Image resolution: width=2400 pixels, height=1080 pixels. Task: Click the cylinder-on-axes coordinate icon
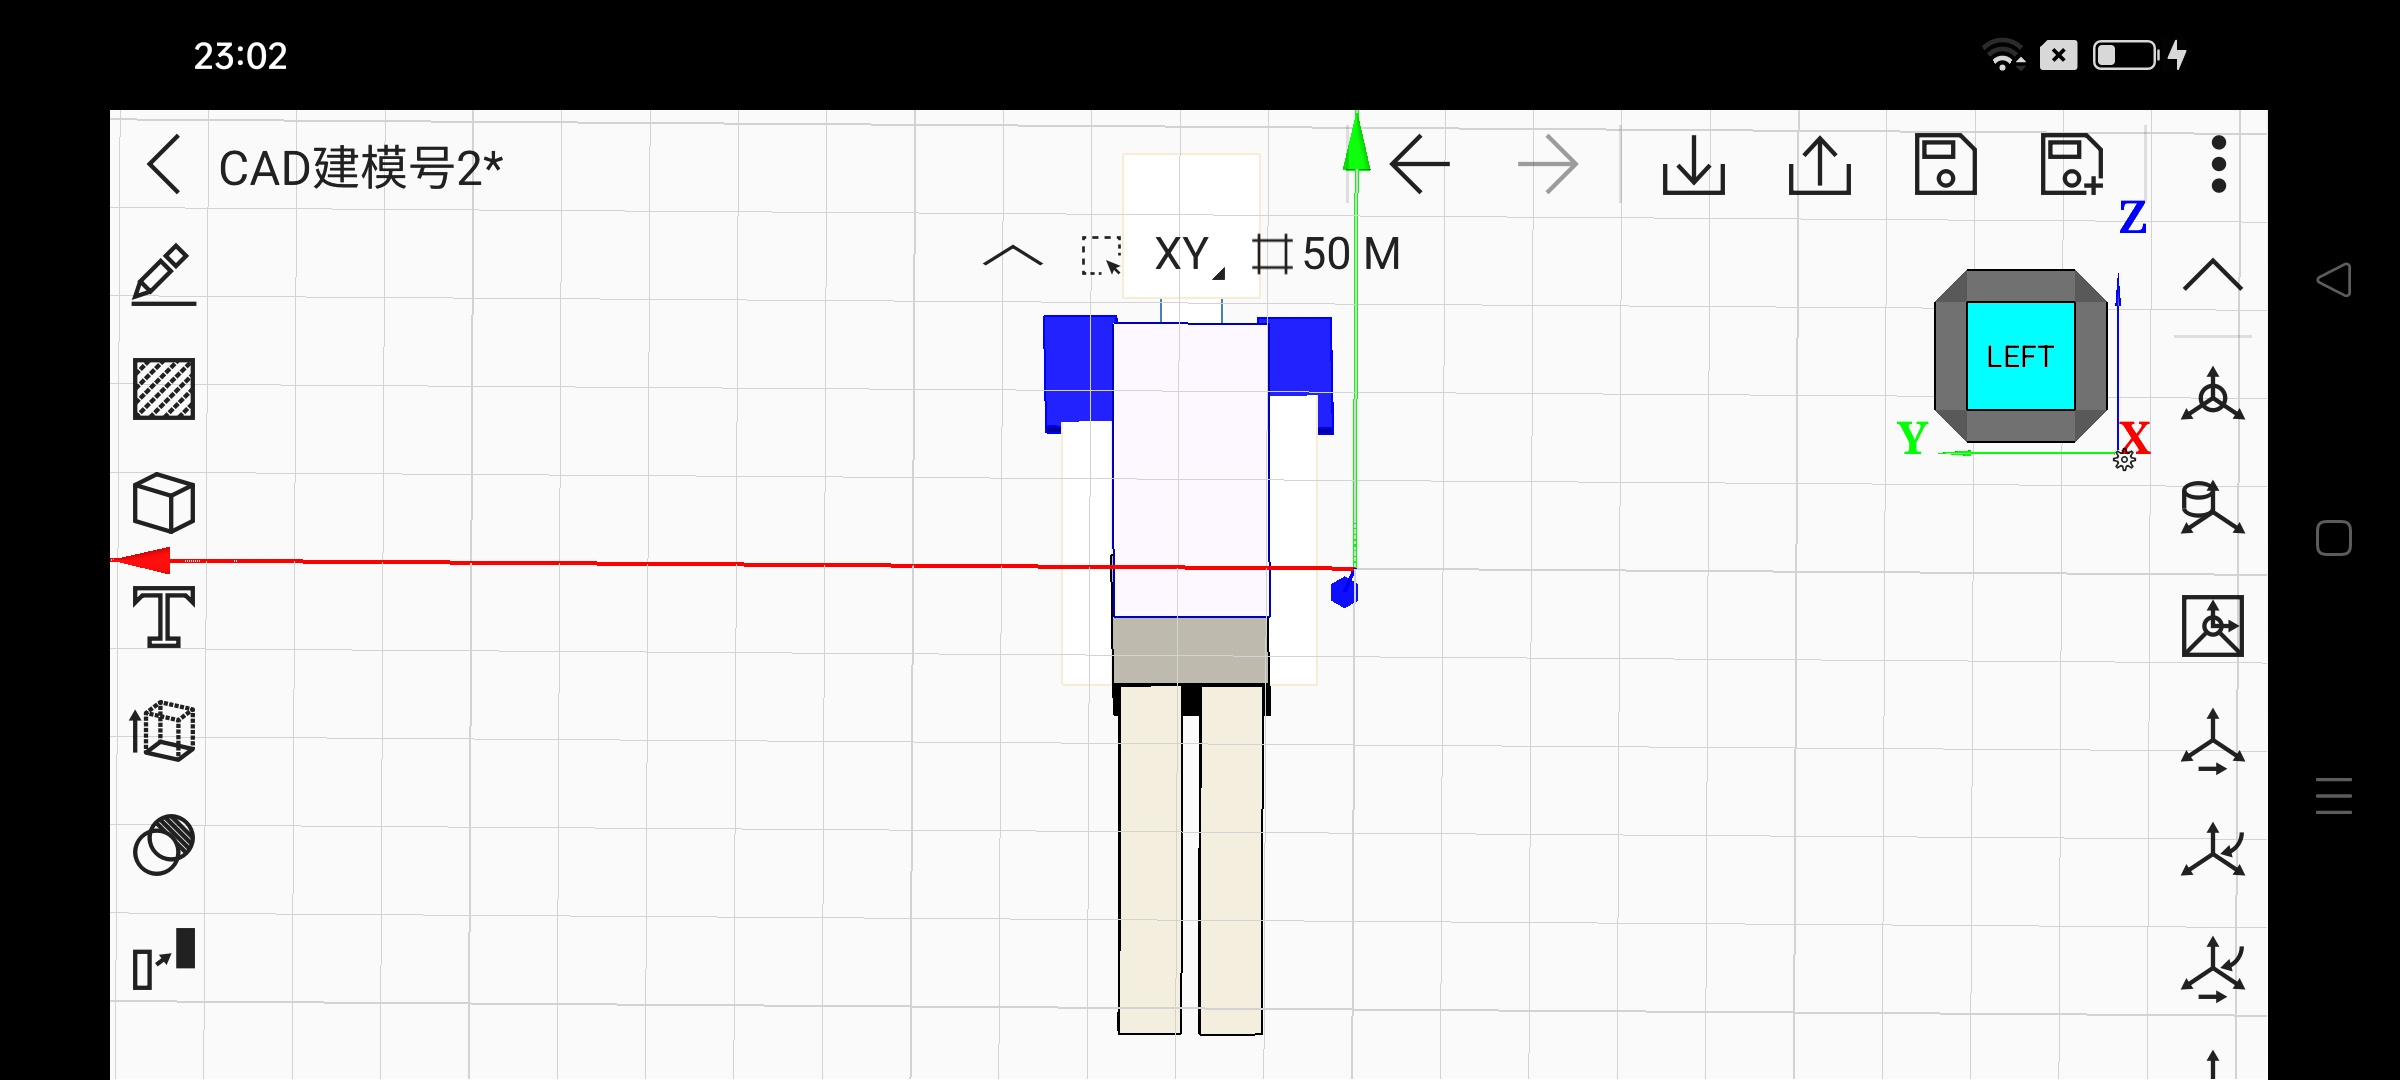click(2213, 509)
